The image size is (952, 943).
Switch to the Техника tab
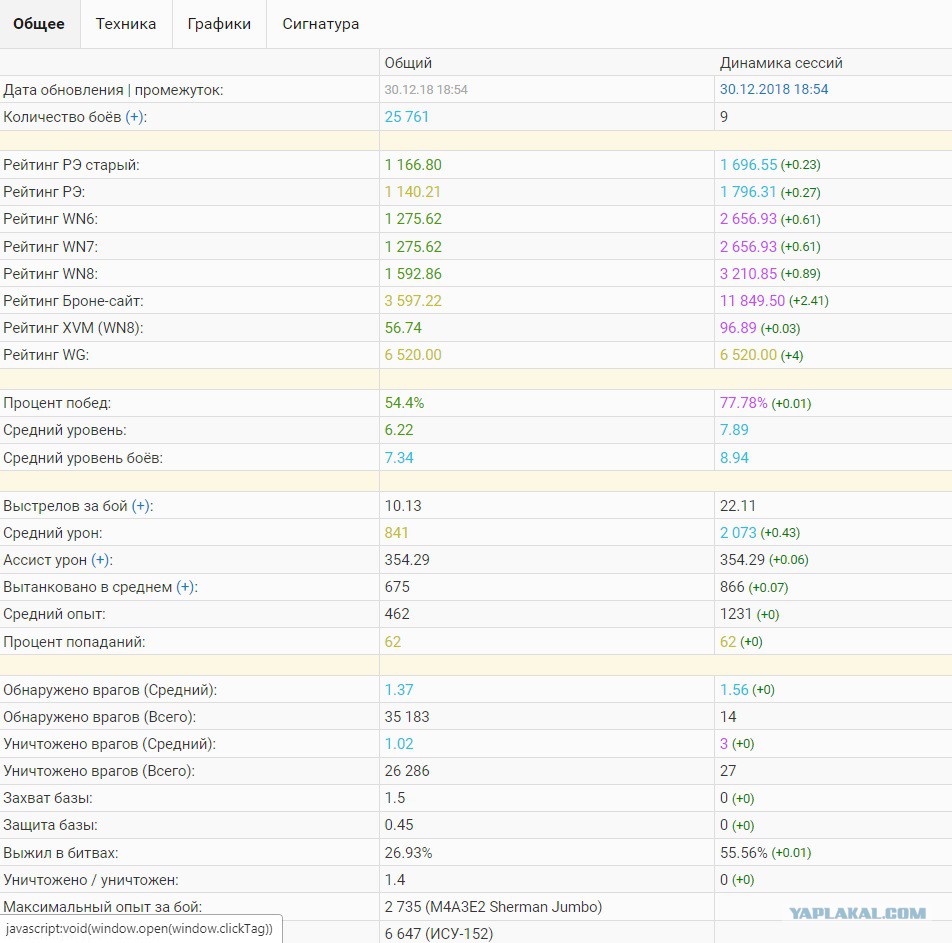[x=126, y=24]
